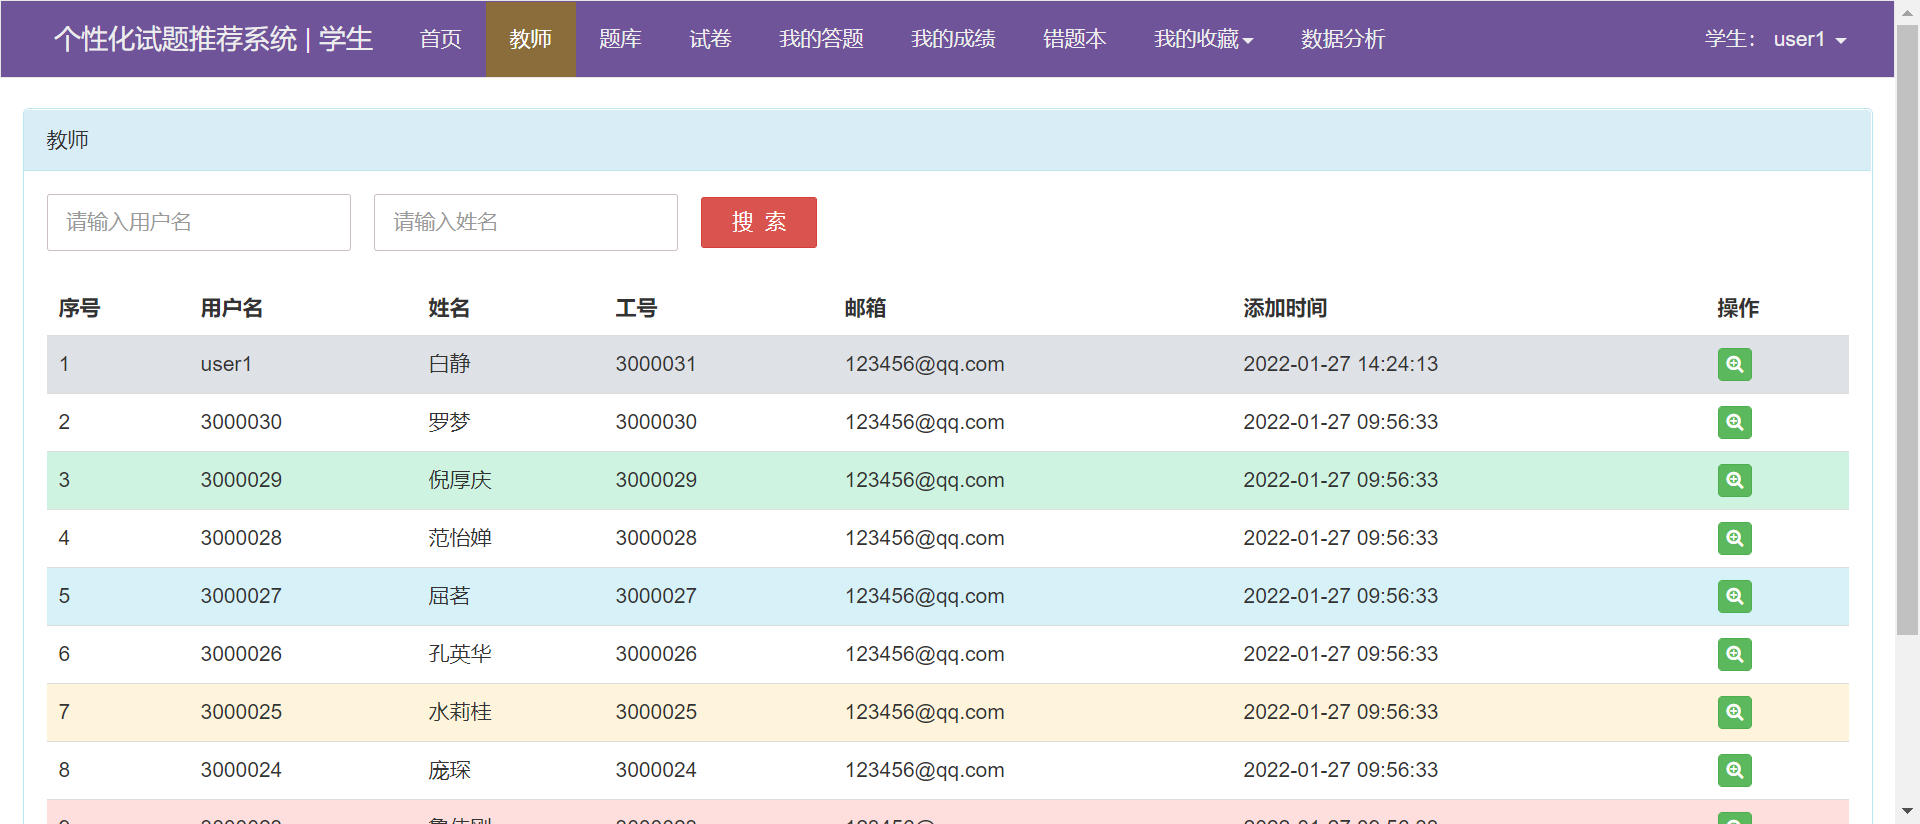Open 数据分析 page
The width and height of the screenshot is (1920, 824).
(x=1342, y=39)
